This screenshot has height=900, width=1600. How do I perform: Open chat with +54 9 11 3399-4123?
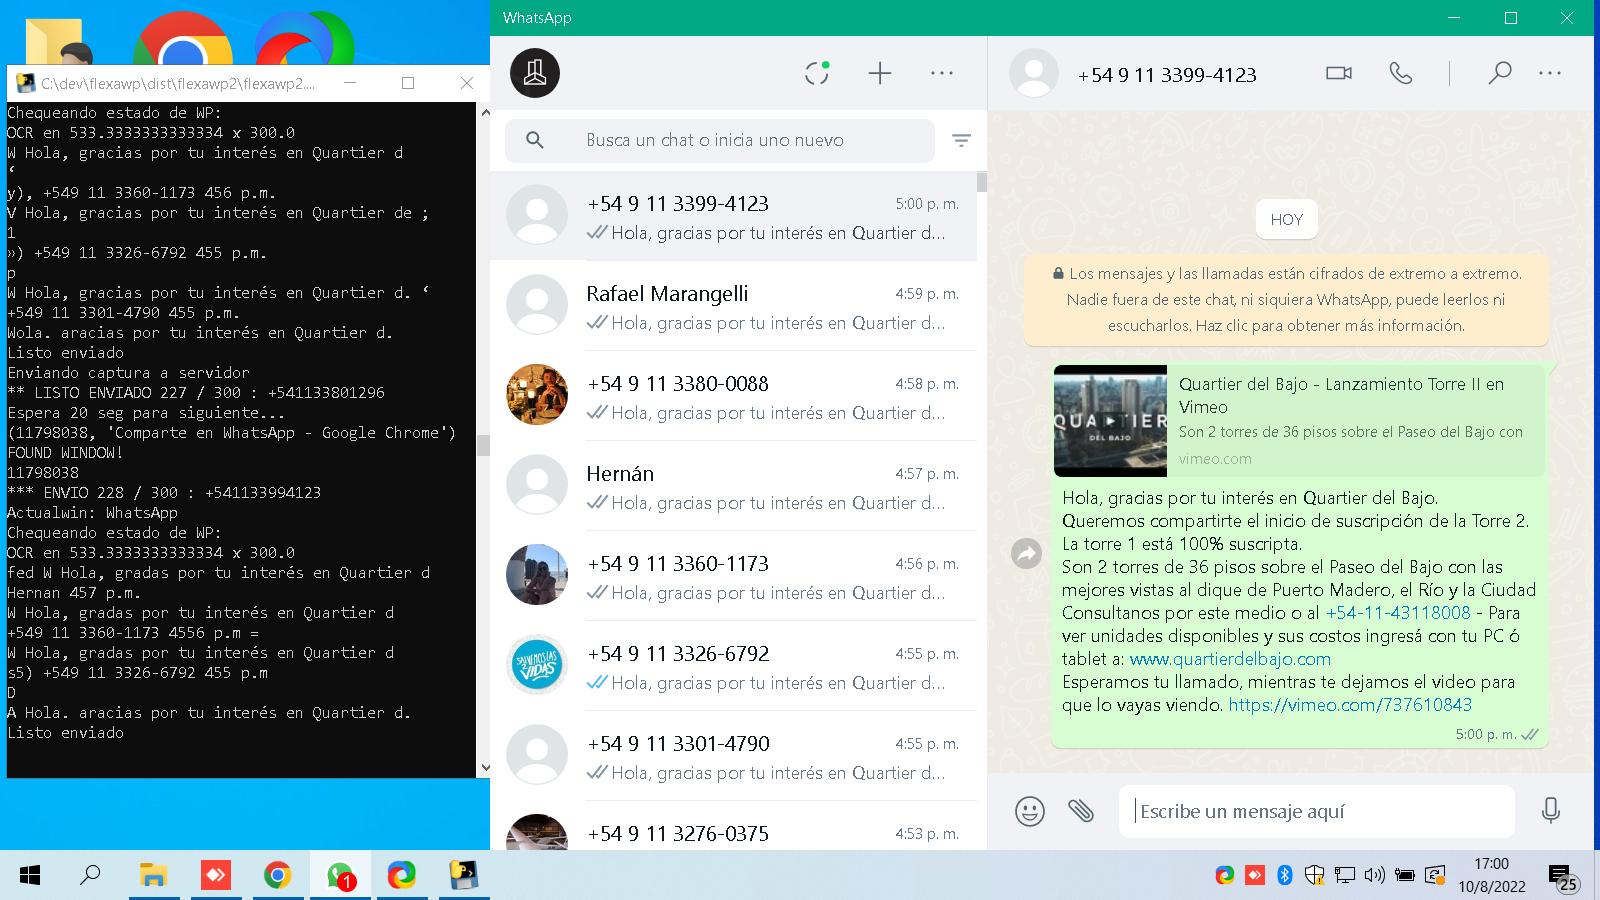(x=733, y=217)
